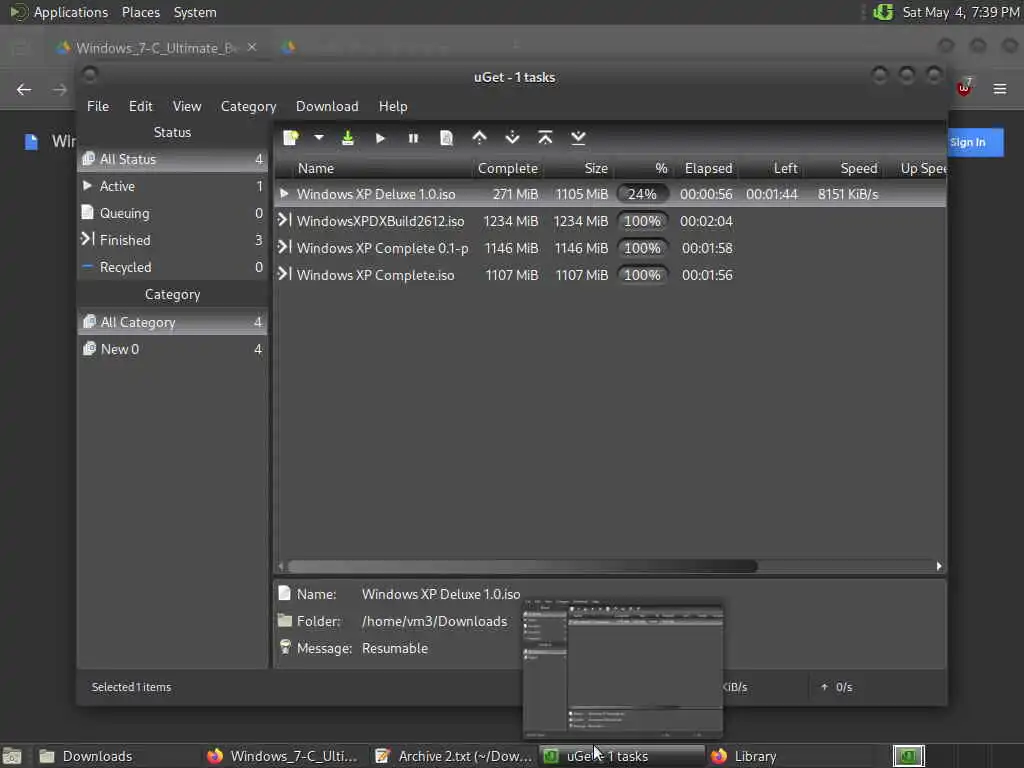The image size is (1024, 768).
Task: Move selected download up one position
Action: tap(479, 138)
